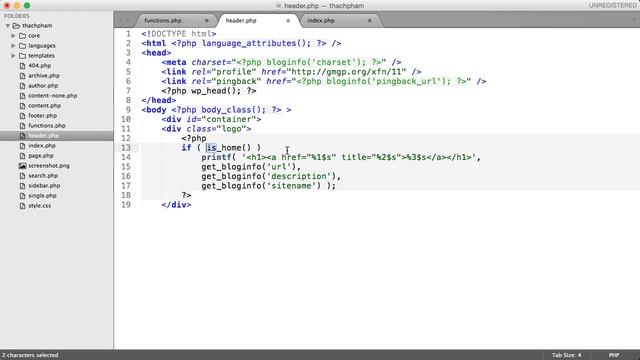This screenshot has height=360, width=640.
Task: Open functions.php in the folder tree
Action: (47, 126)
